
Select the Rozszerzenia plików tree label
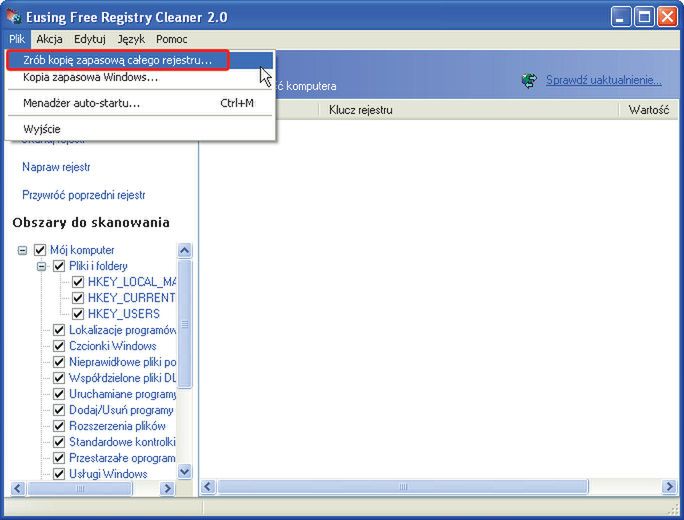(x=117, y=426)
